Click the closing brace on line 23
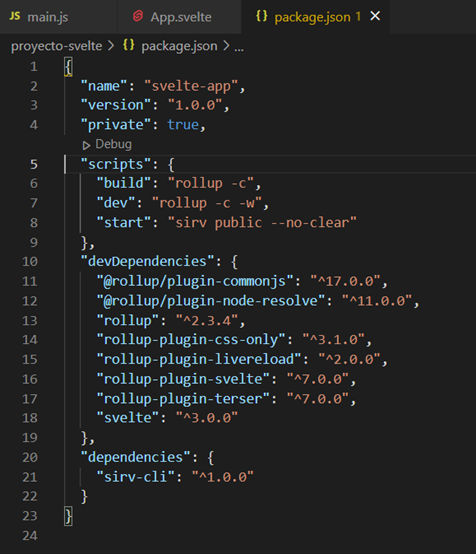This screenshot has height=554, width=476. [69, 516]
